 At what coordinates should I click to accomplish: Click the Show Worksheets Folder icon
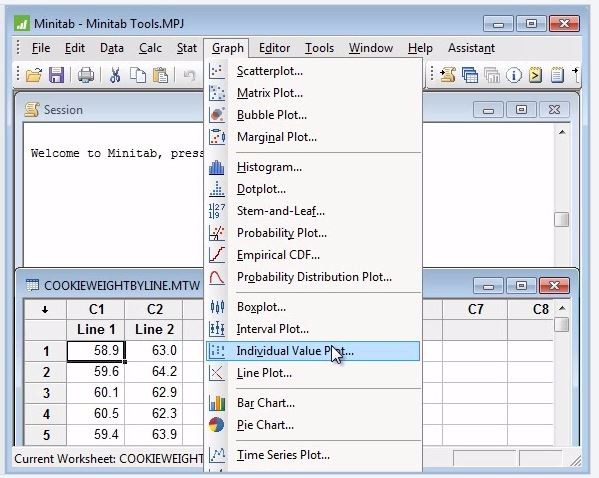[x=470, y=75]
